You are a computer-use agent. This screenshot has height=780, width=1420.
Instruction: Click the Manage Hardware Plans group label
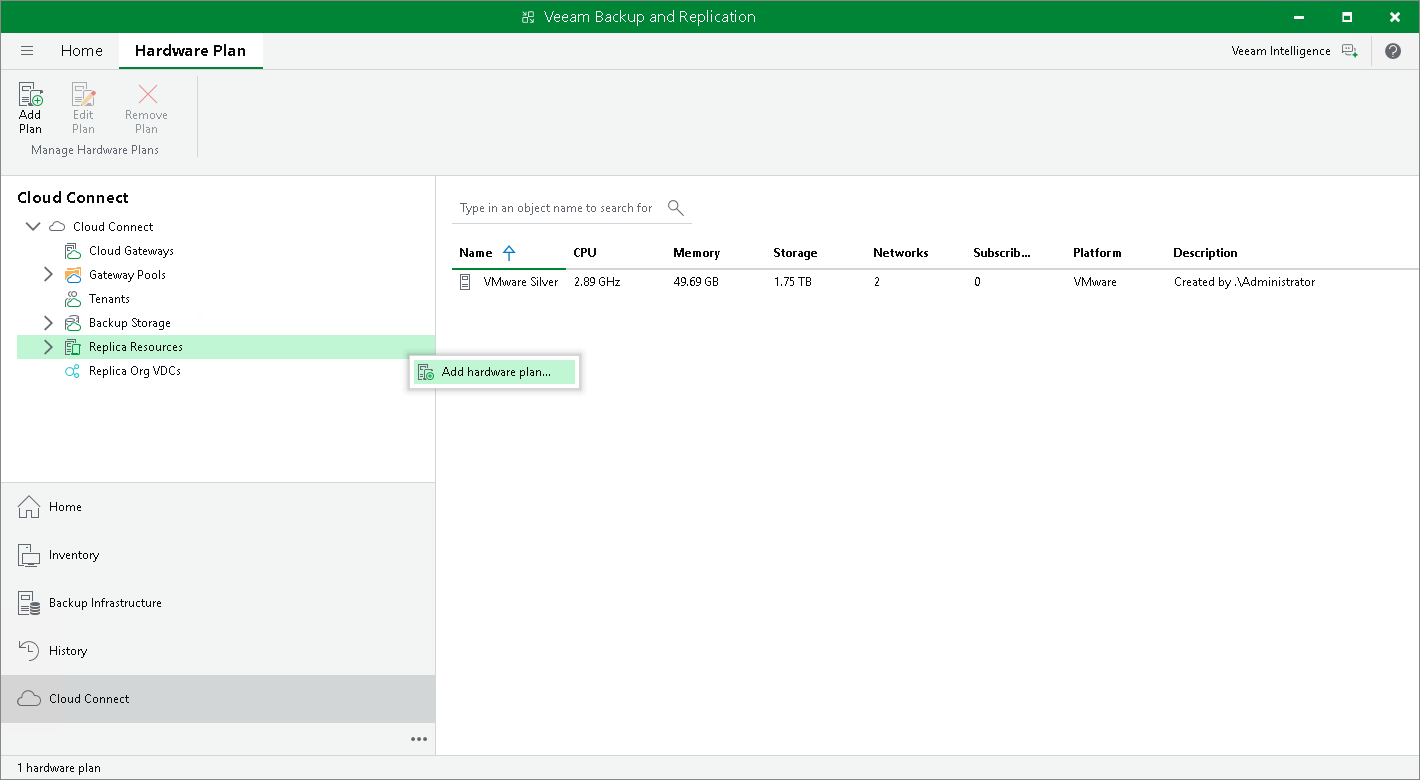(95, 150)
